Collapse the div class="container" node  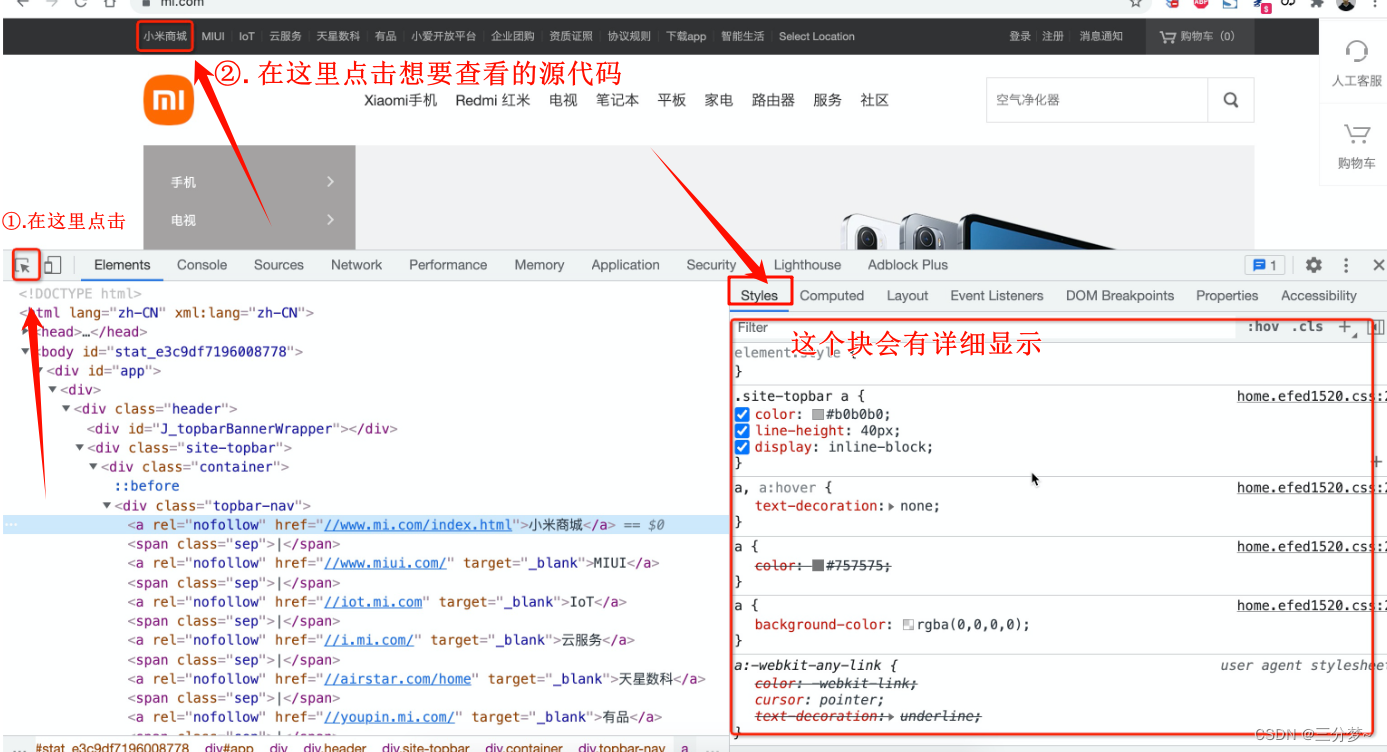click(x=93, y=467)
